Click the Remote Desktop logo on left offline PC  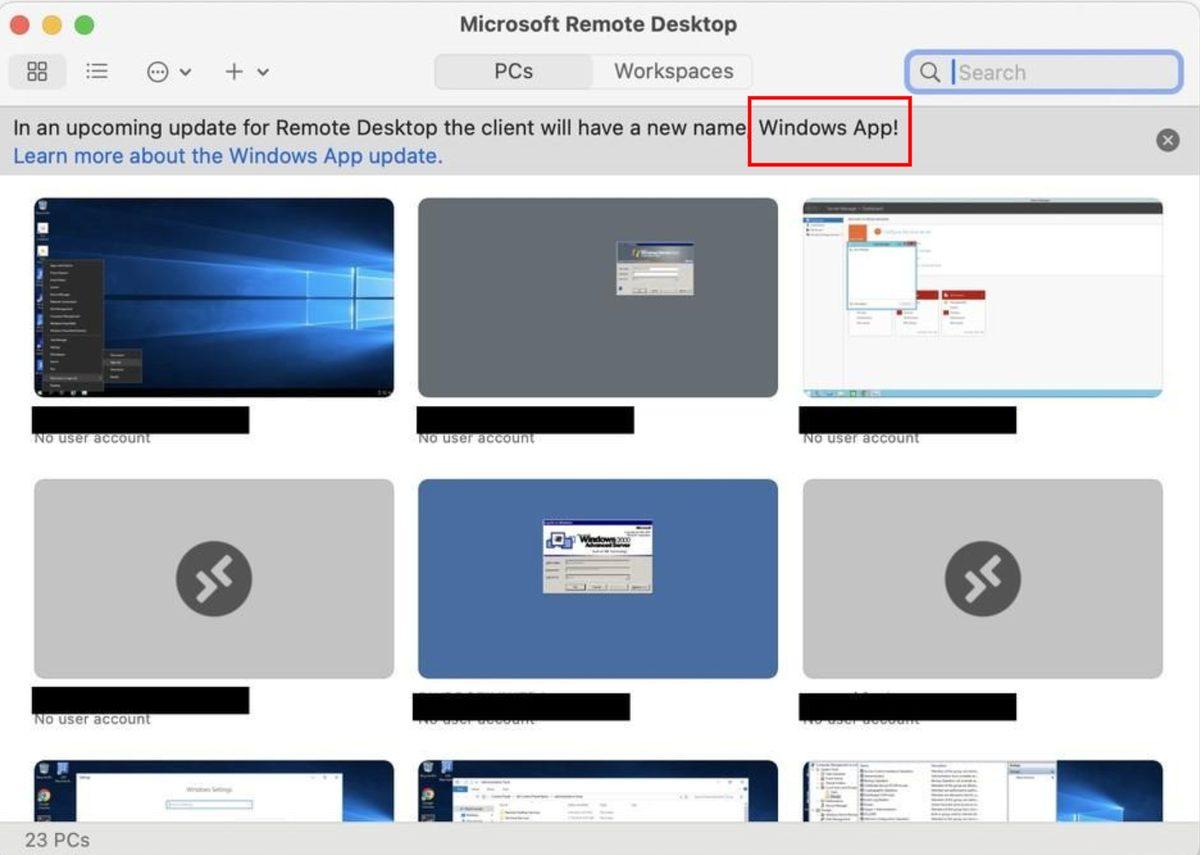pos(213,578)
